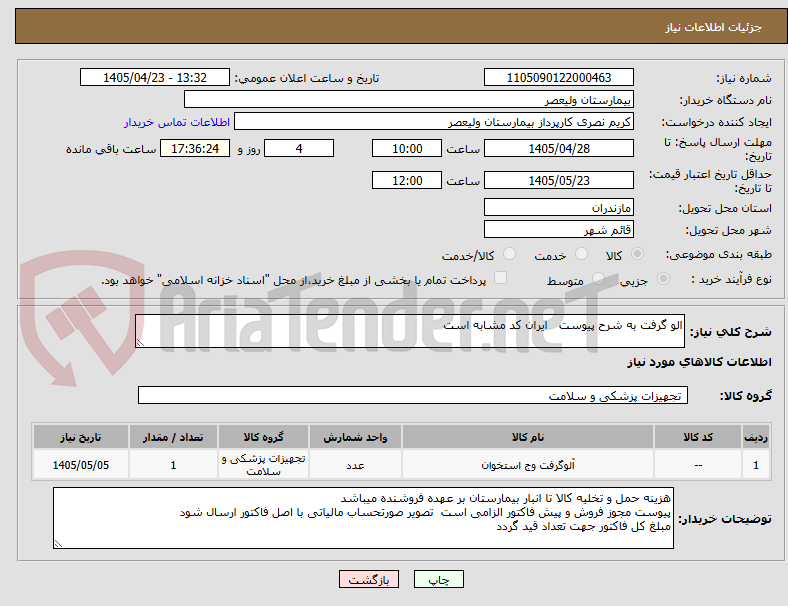Click the validity hour field 12:00
Image resolution: width=788 pixels, height=606 pixels.
click(407, 180)
